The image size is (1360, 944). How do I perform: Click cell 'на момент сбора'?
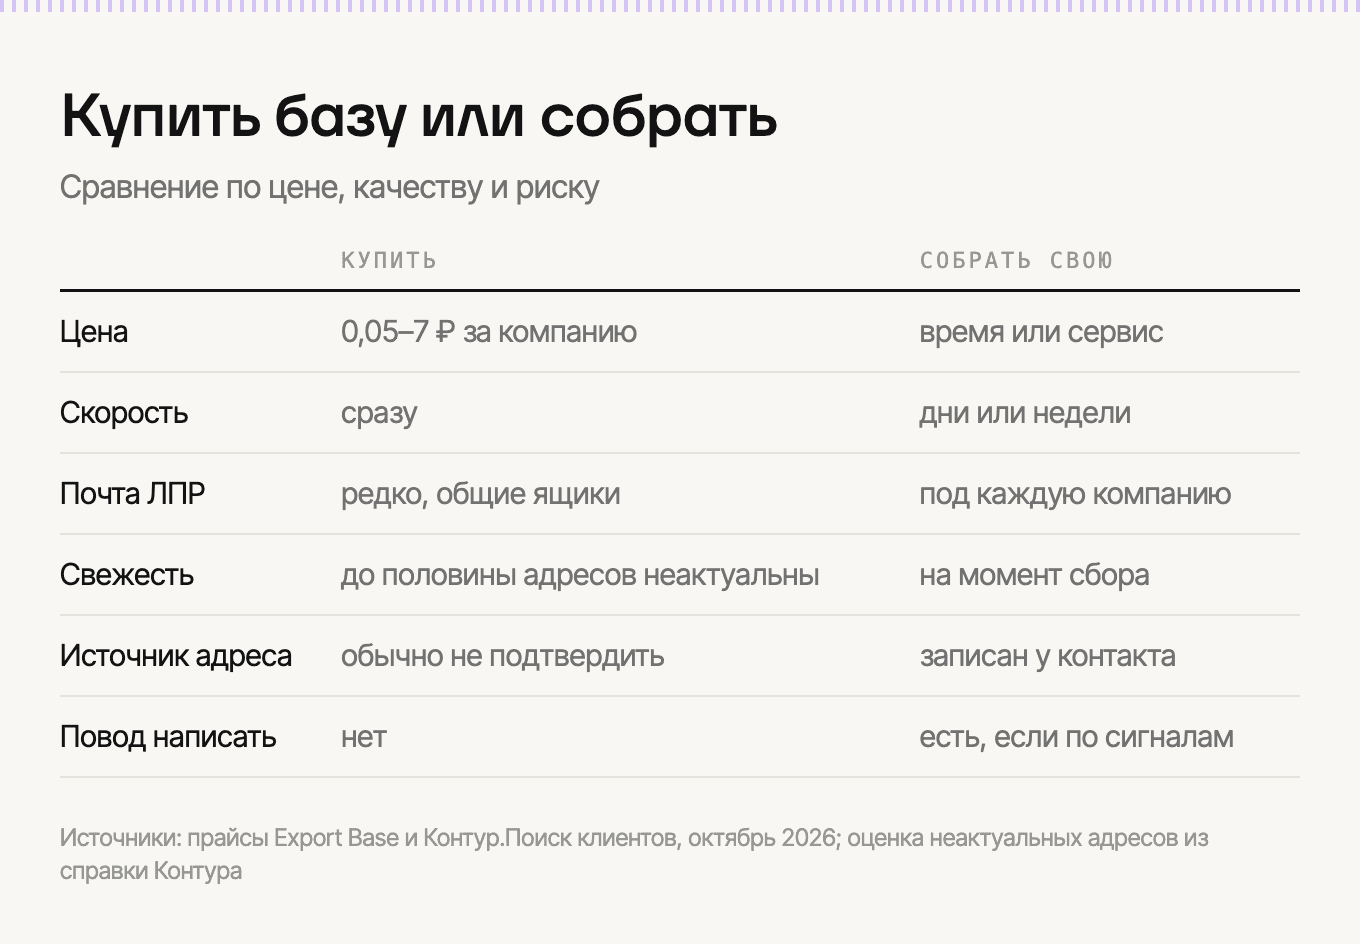coord(1034,575)
